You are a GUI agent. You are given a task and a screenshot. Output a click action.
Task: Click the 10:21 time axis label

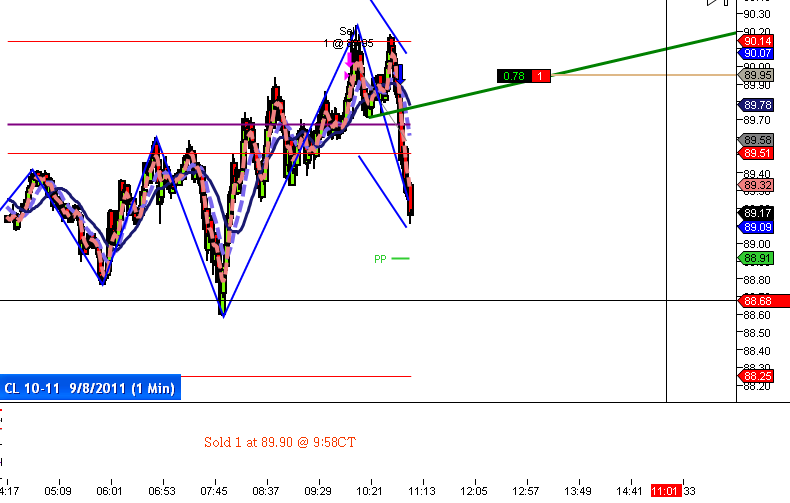[x=369, y=491]
